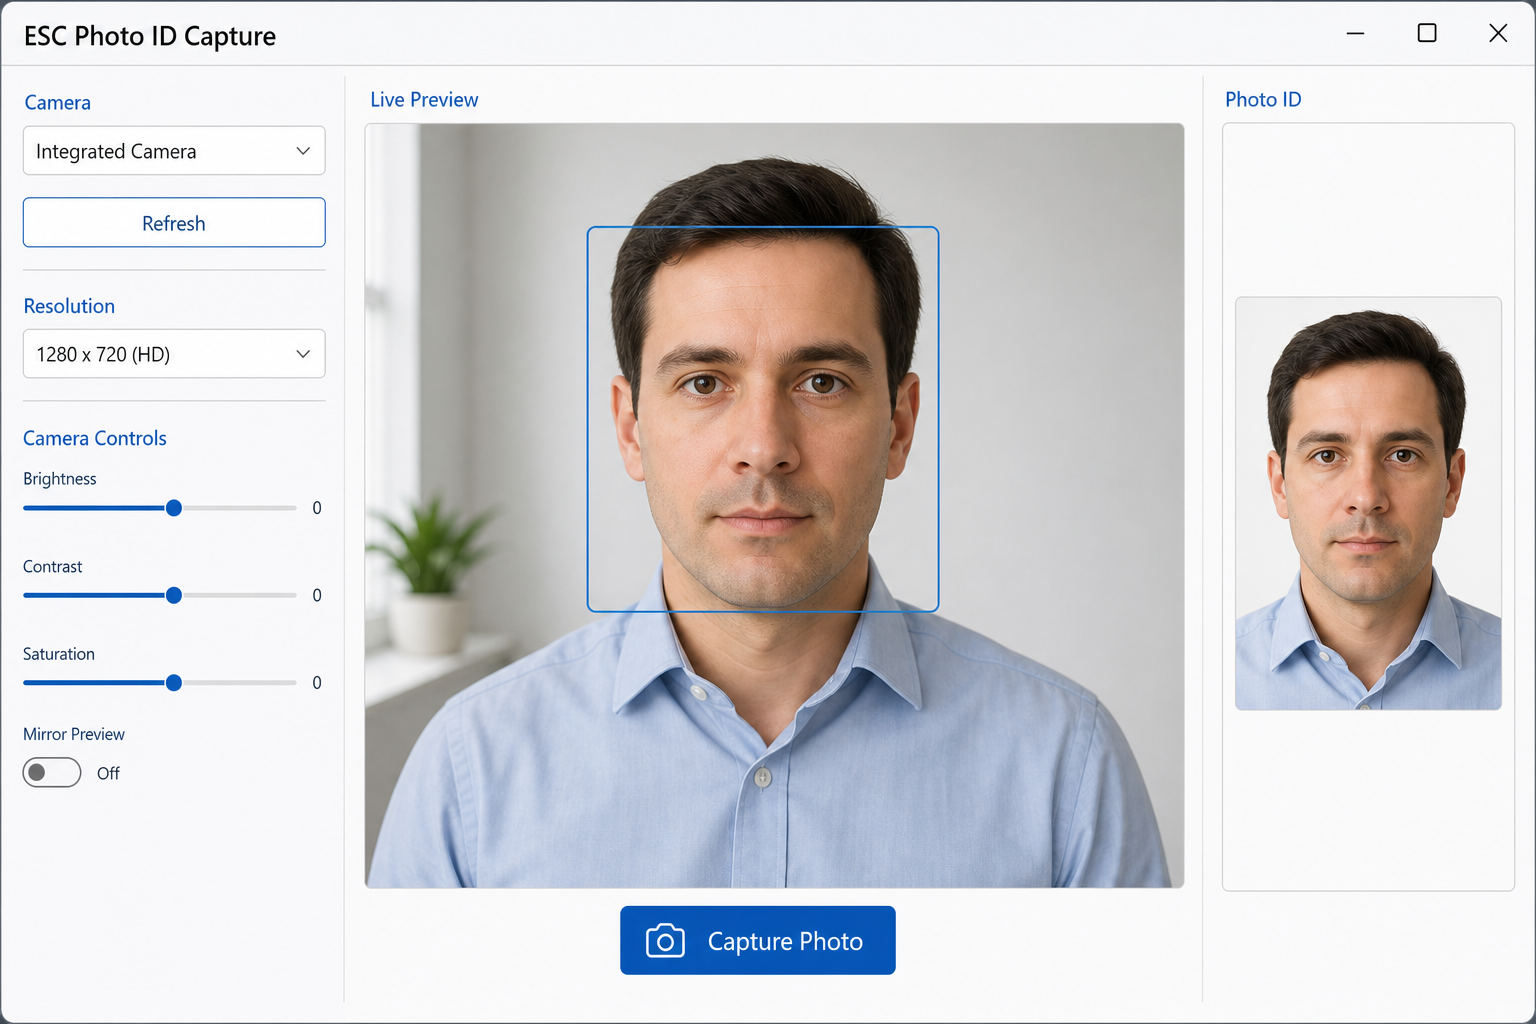Click the Refresh button

(x=174, y=223)
